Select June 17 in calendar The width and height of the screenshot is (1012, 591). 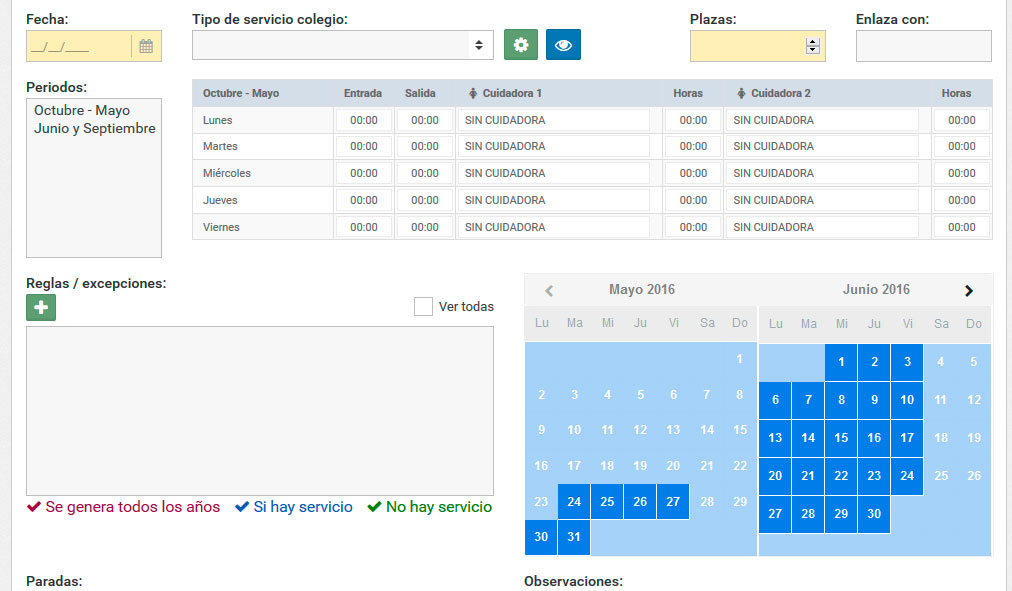[x=907, y=438]
